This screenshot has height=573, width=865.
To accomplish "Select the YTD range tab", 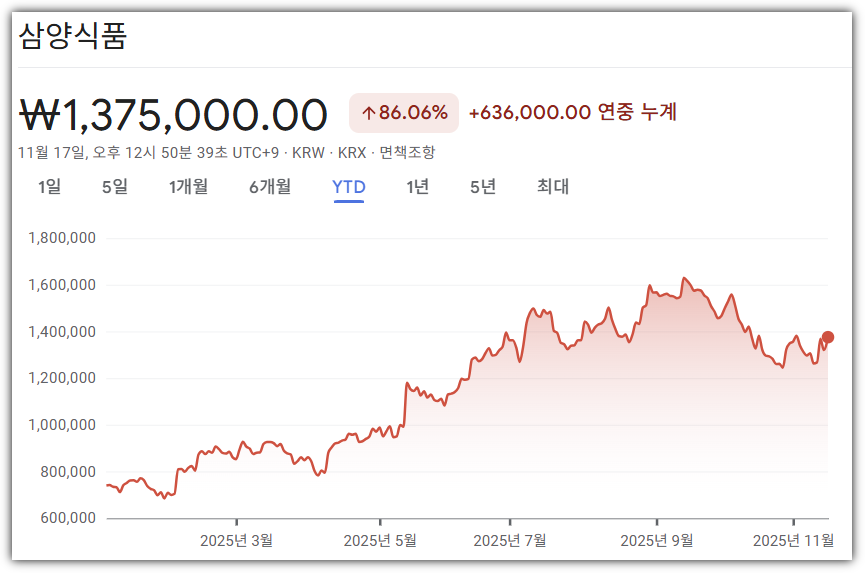I will tap(349, 187).
